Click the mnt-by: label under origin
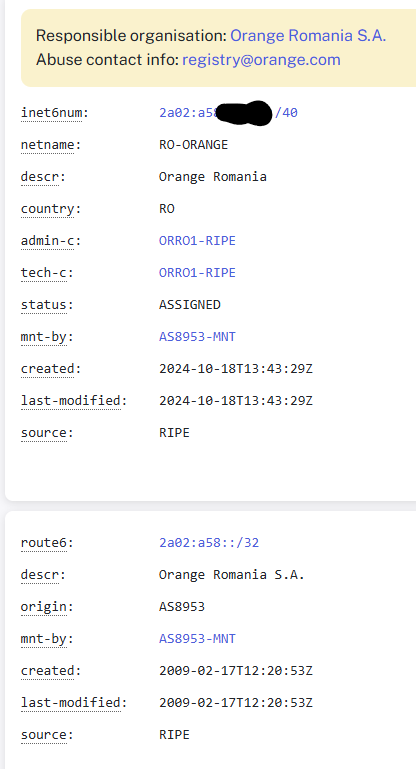The height and width of the screenshot is (769, 416). coord(47,639)
